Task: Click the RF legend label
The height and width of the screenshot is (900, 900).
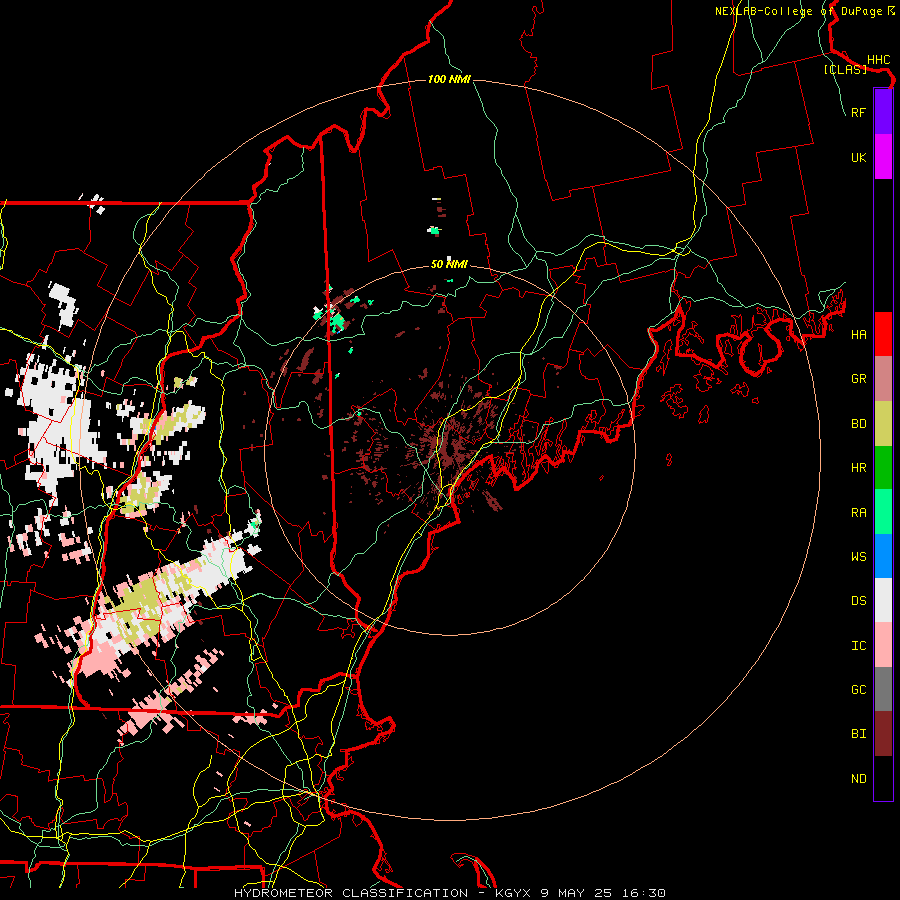Action: (859, 112)
